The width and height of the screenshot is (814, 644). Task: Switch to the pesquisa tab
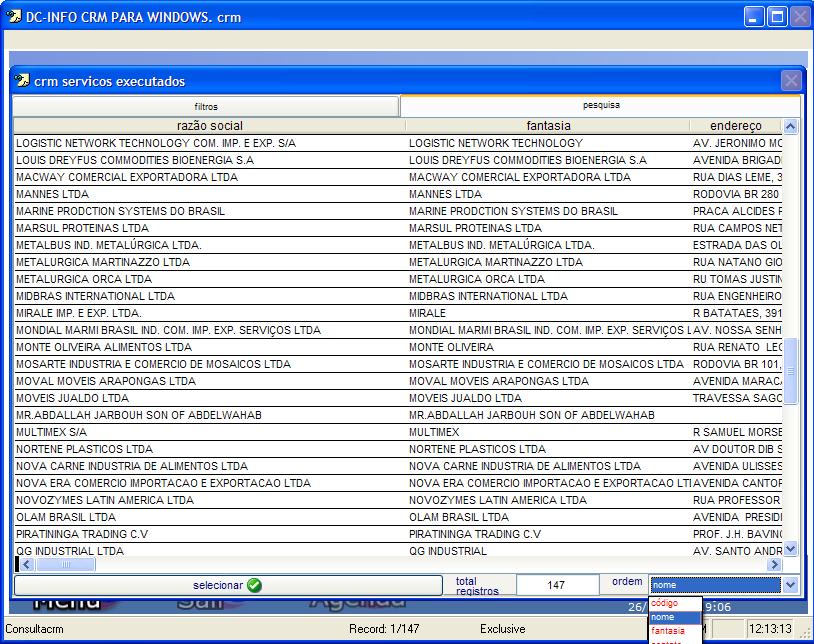[x=600, y=105]
